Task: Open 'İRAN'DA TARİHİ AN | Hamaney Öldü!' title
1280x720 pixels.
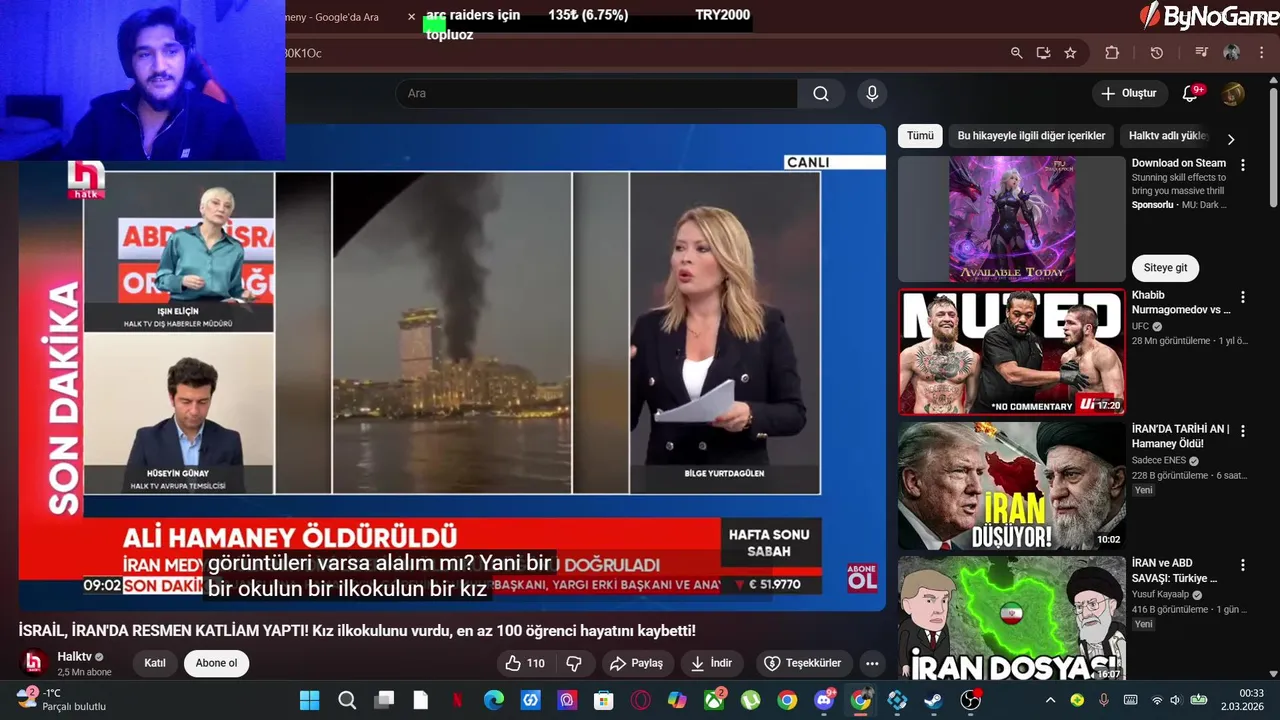Action: 1180,436
